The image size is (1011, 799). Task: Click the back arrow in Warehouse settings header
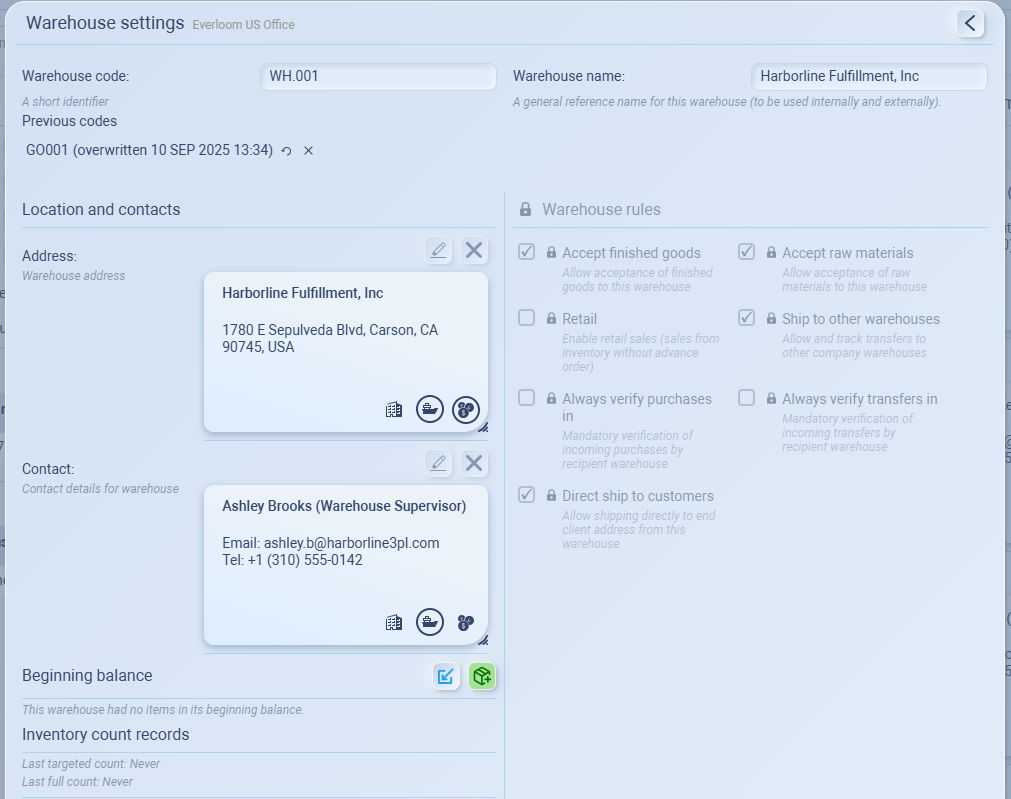[x=969, y=23]
